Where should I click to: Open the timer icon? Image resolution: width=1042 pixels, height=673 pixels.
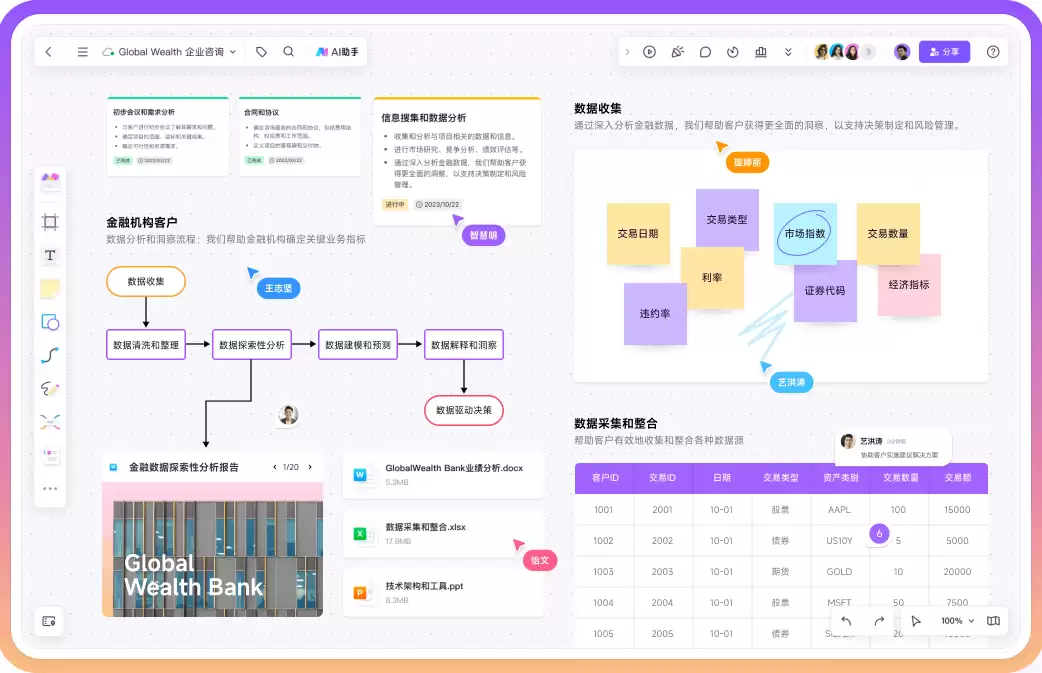pos(733,52)
